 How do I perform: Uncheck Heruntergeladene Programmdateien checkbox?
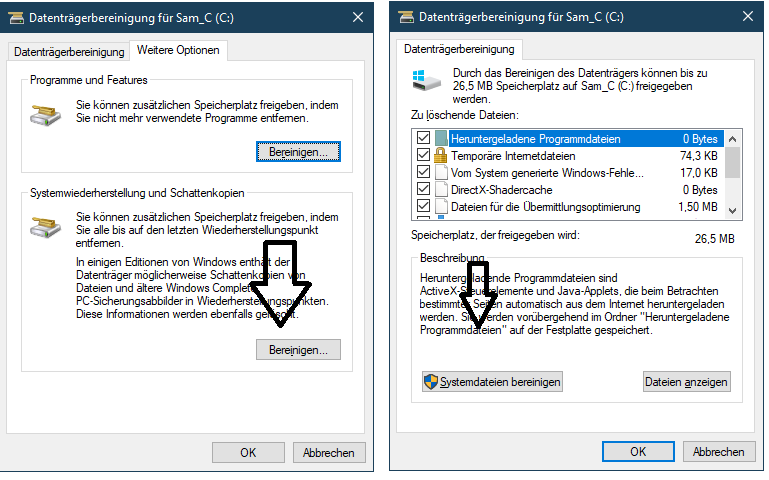(x=423, y=138)
